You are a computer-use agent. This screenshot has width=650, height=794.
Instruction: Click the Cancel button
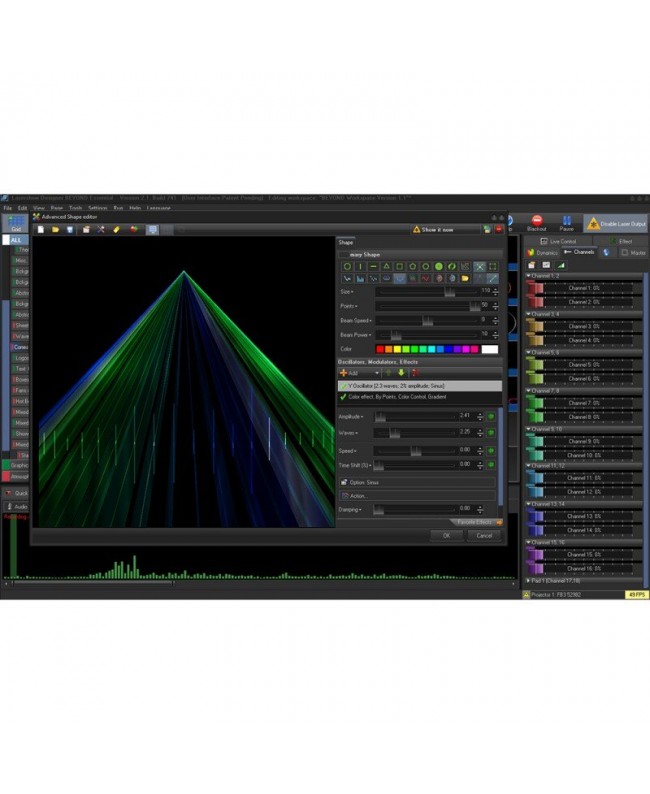484,535
